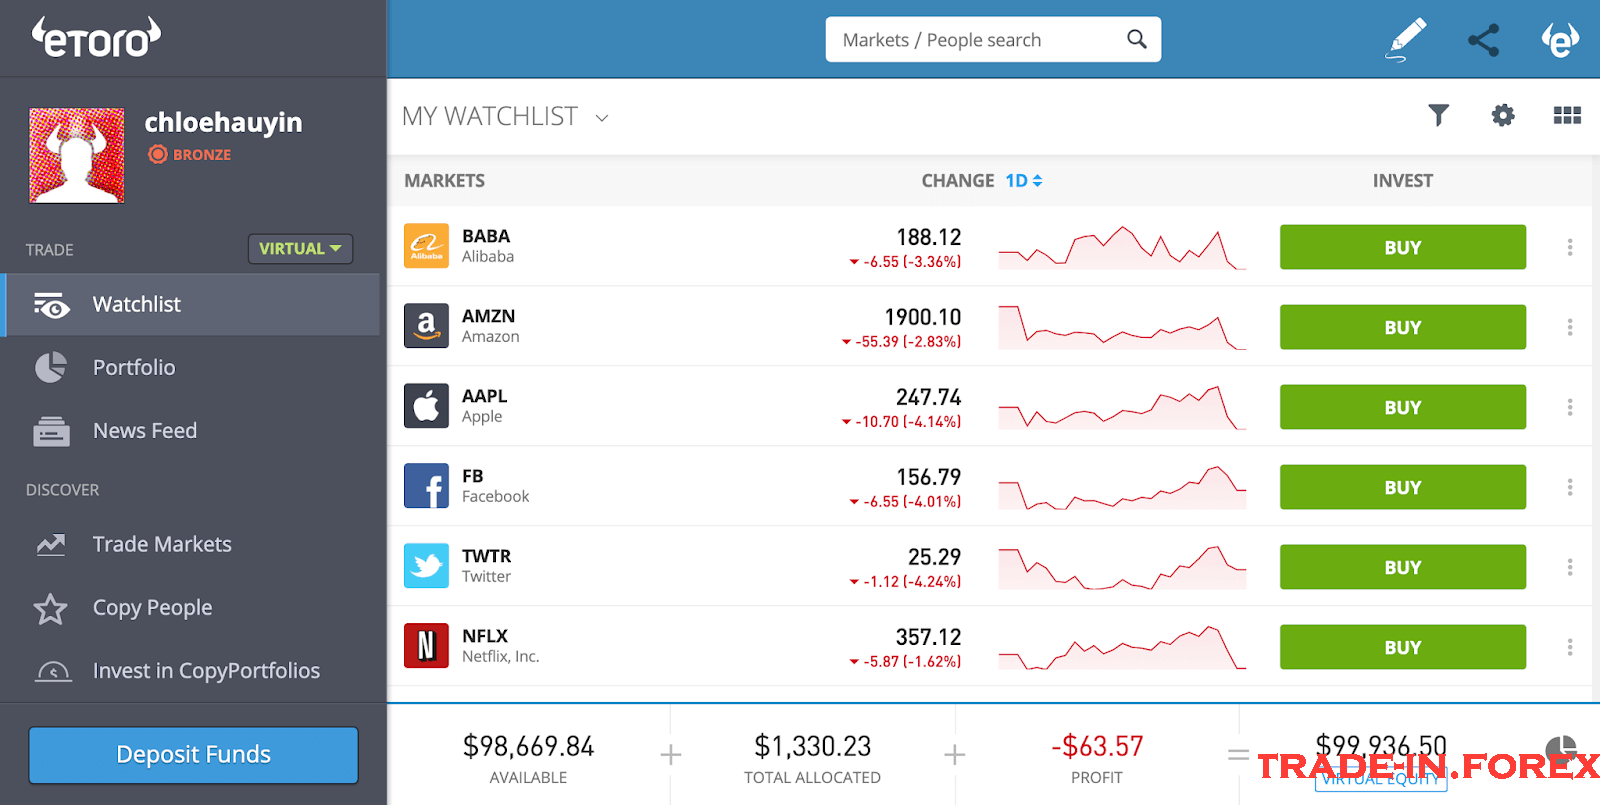Open more options for FB row
Image resolution: width=1600 pixels, height=805 pixels.
click(x=1570, y=487)
